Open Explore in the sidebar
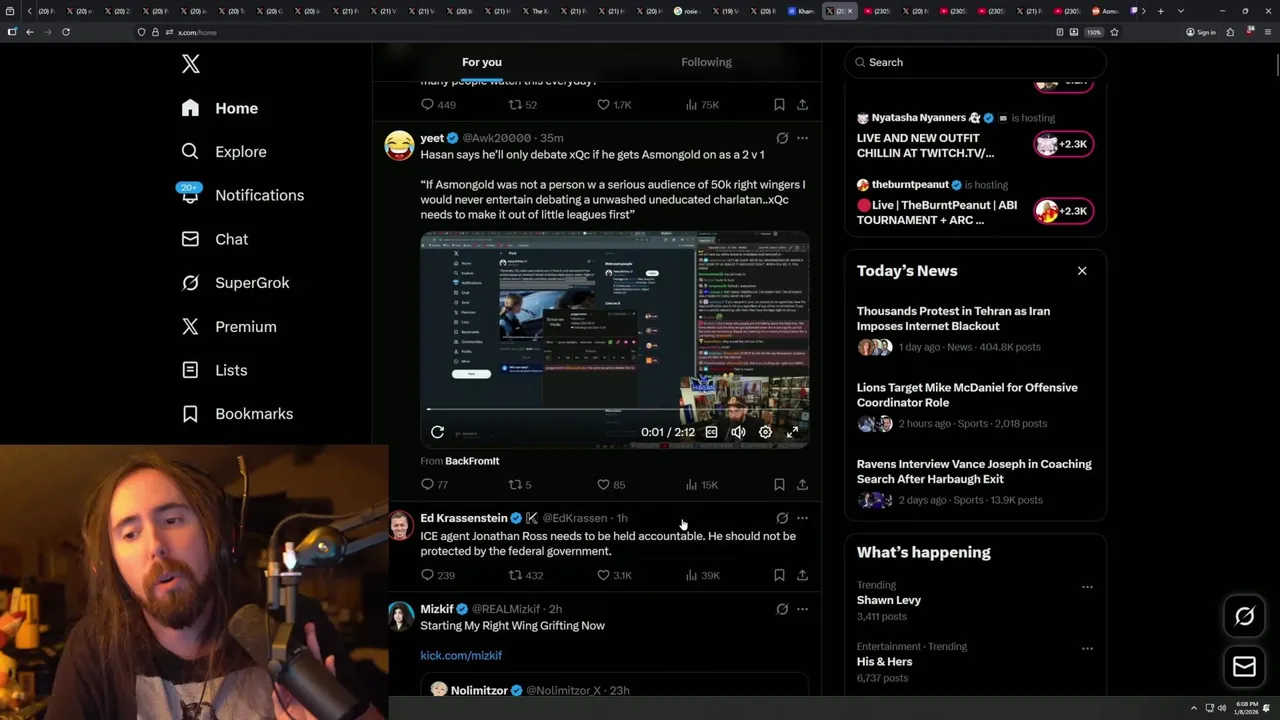Screen dimensions: 1280x720 [x=224, y=152]
